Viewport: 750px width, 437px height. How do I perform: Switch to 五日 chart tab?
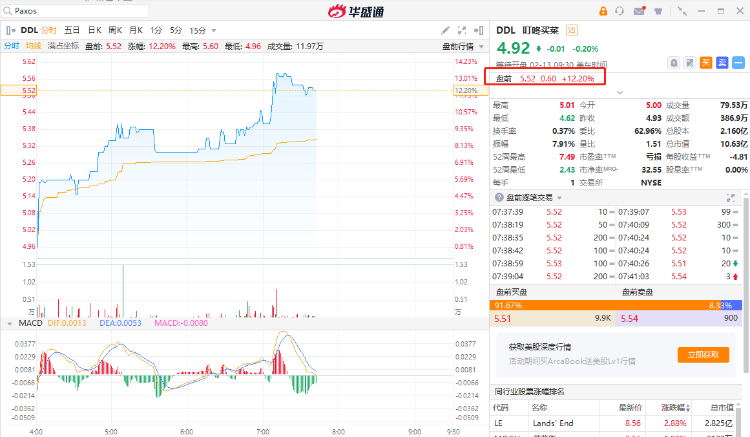click(x=72, y=31)
